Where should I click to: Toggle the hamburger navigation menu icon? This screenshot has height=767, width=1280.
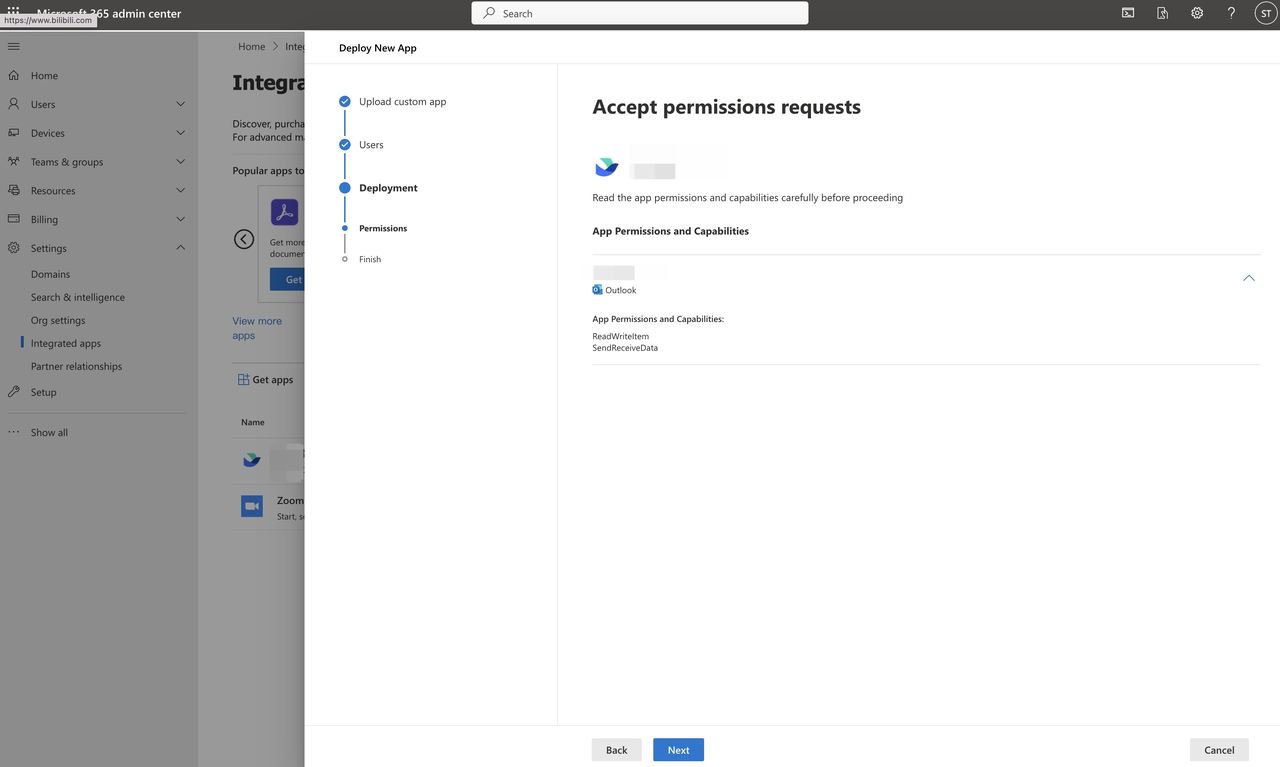tap(14, 46)
